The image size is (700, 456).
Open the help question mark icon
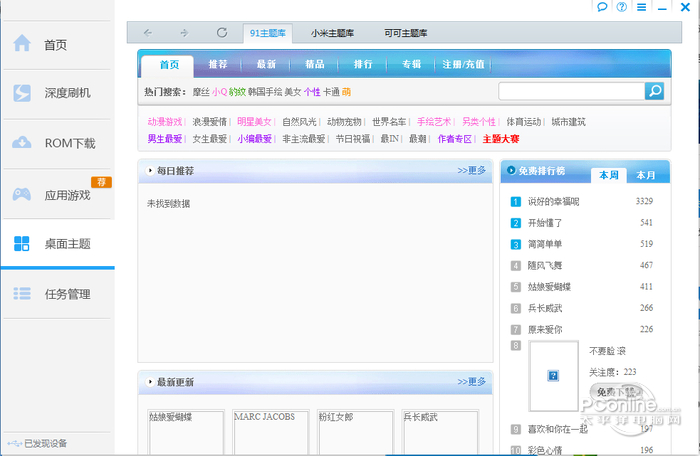[622, 7]
